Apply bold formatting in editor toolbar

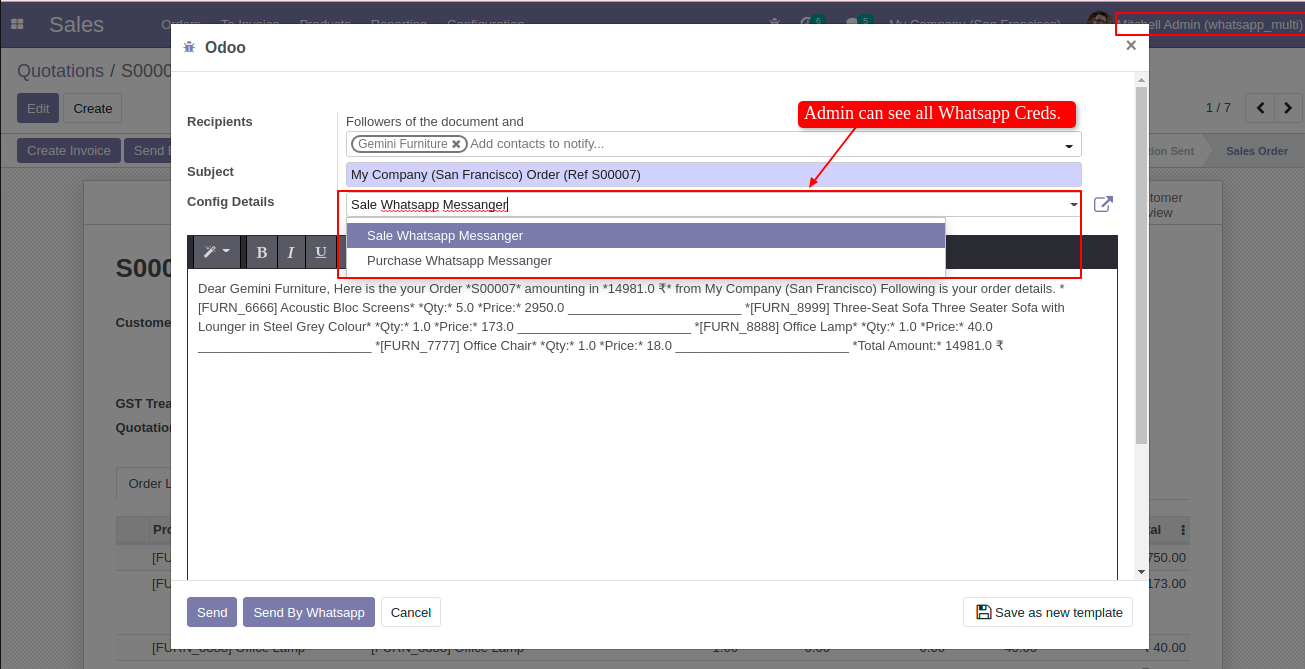click(262, 252)
